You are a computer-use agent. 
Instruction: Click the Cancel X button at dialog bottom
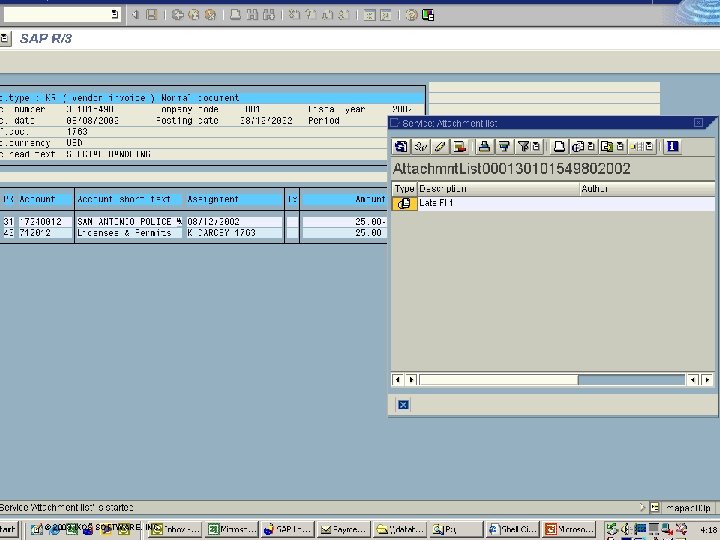[403, 405]
